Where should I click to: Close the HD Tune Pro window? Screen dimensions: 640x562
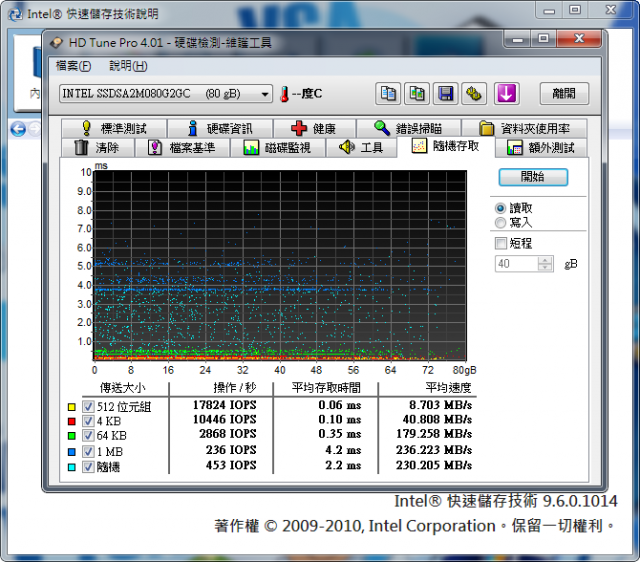point(579,39)
